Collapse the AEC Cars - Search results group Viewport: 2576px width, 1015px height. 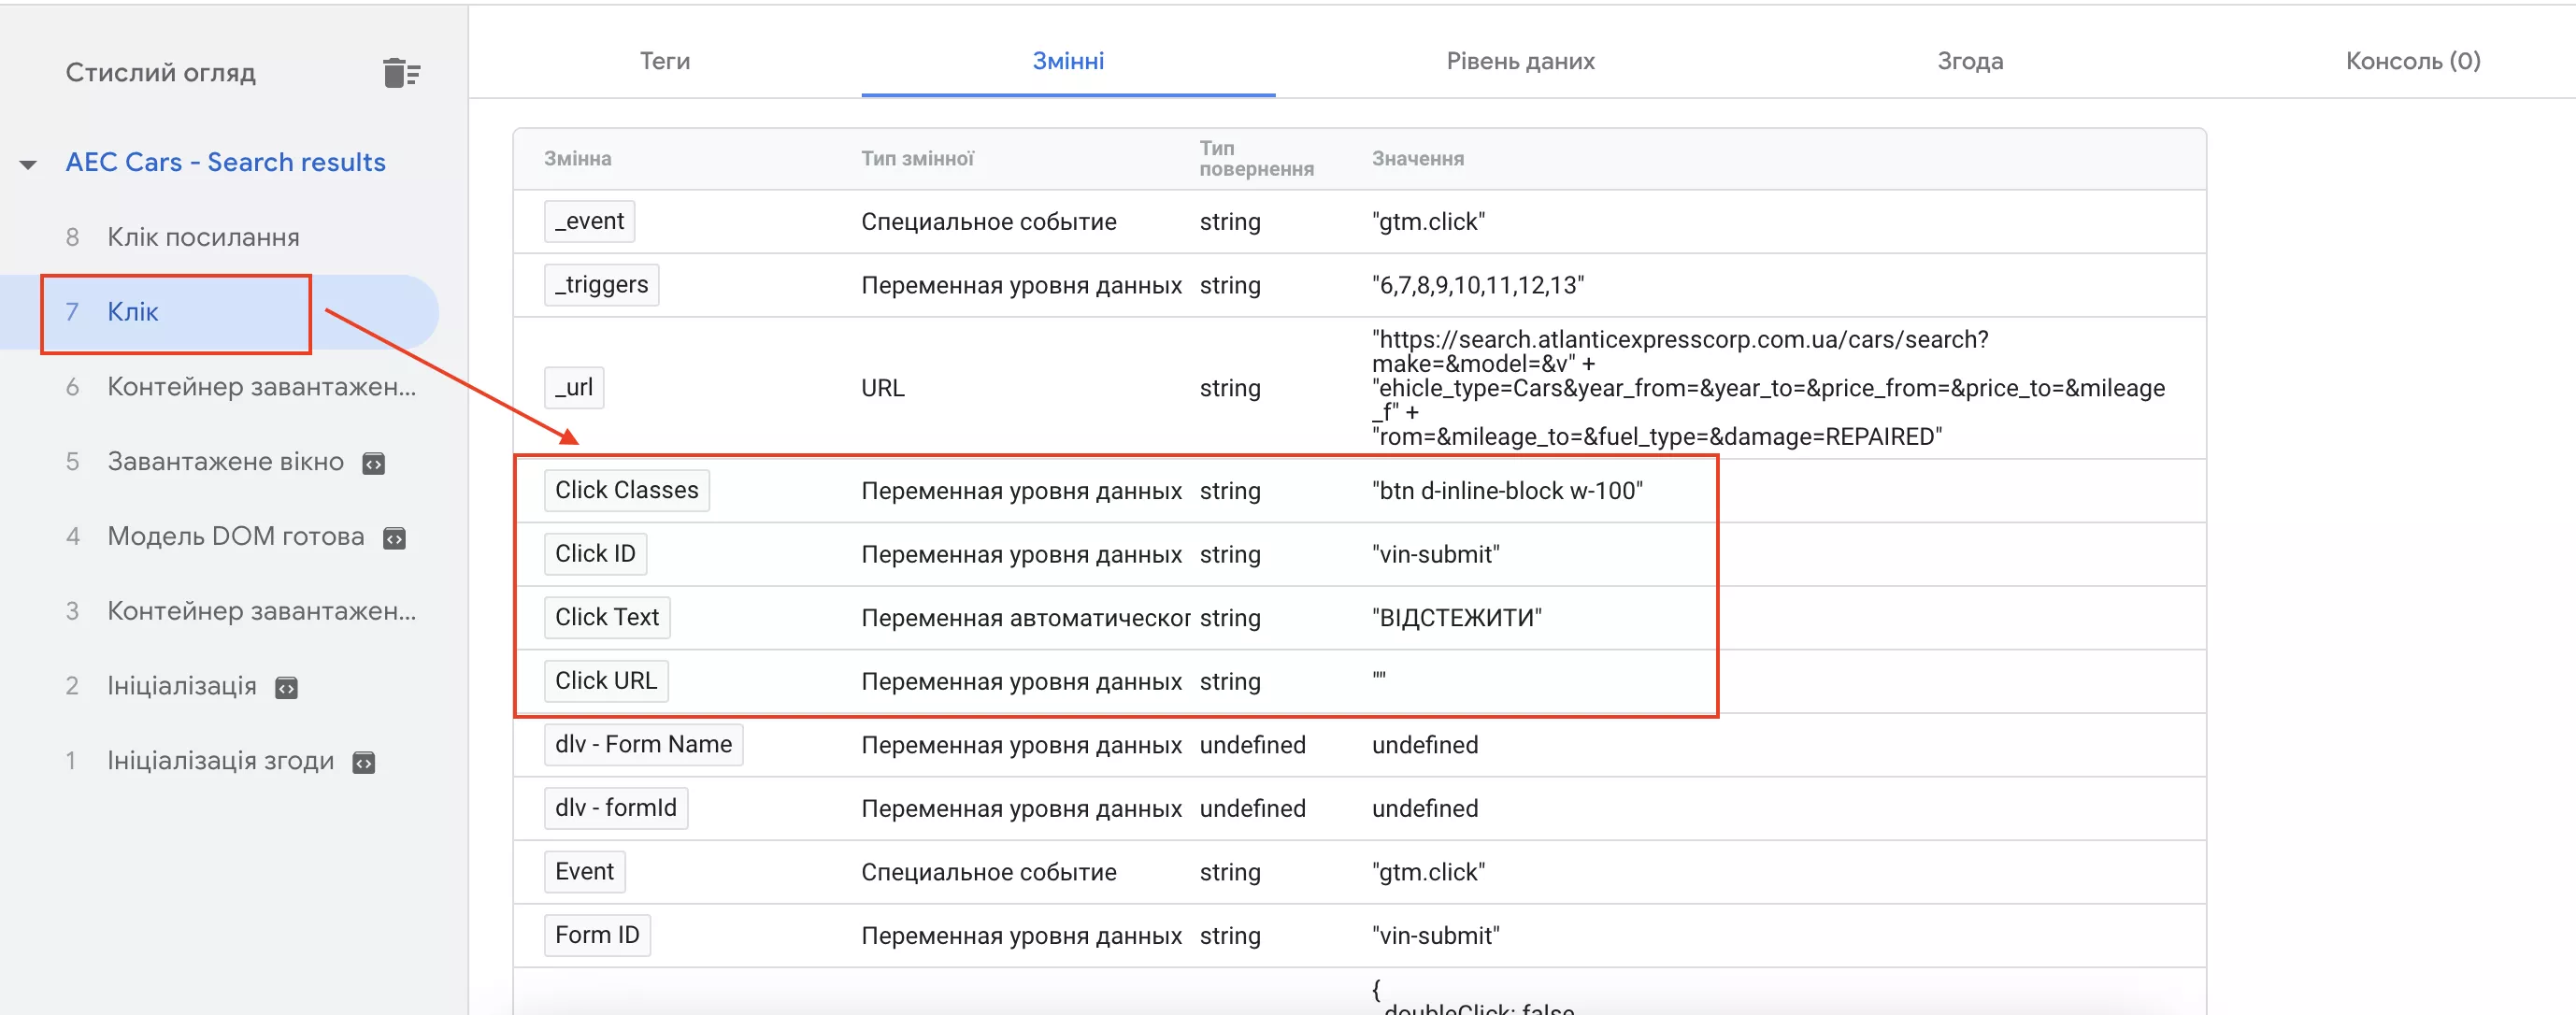[x=28, y=164]
